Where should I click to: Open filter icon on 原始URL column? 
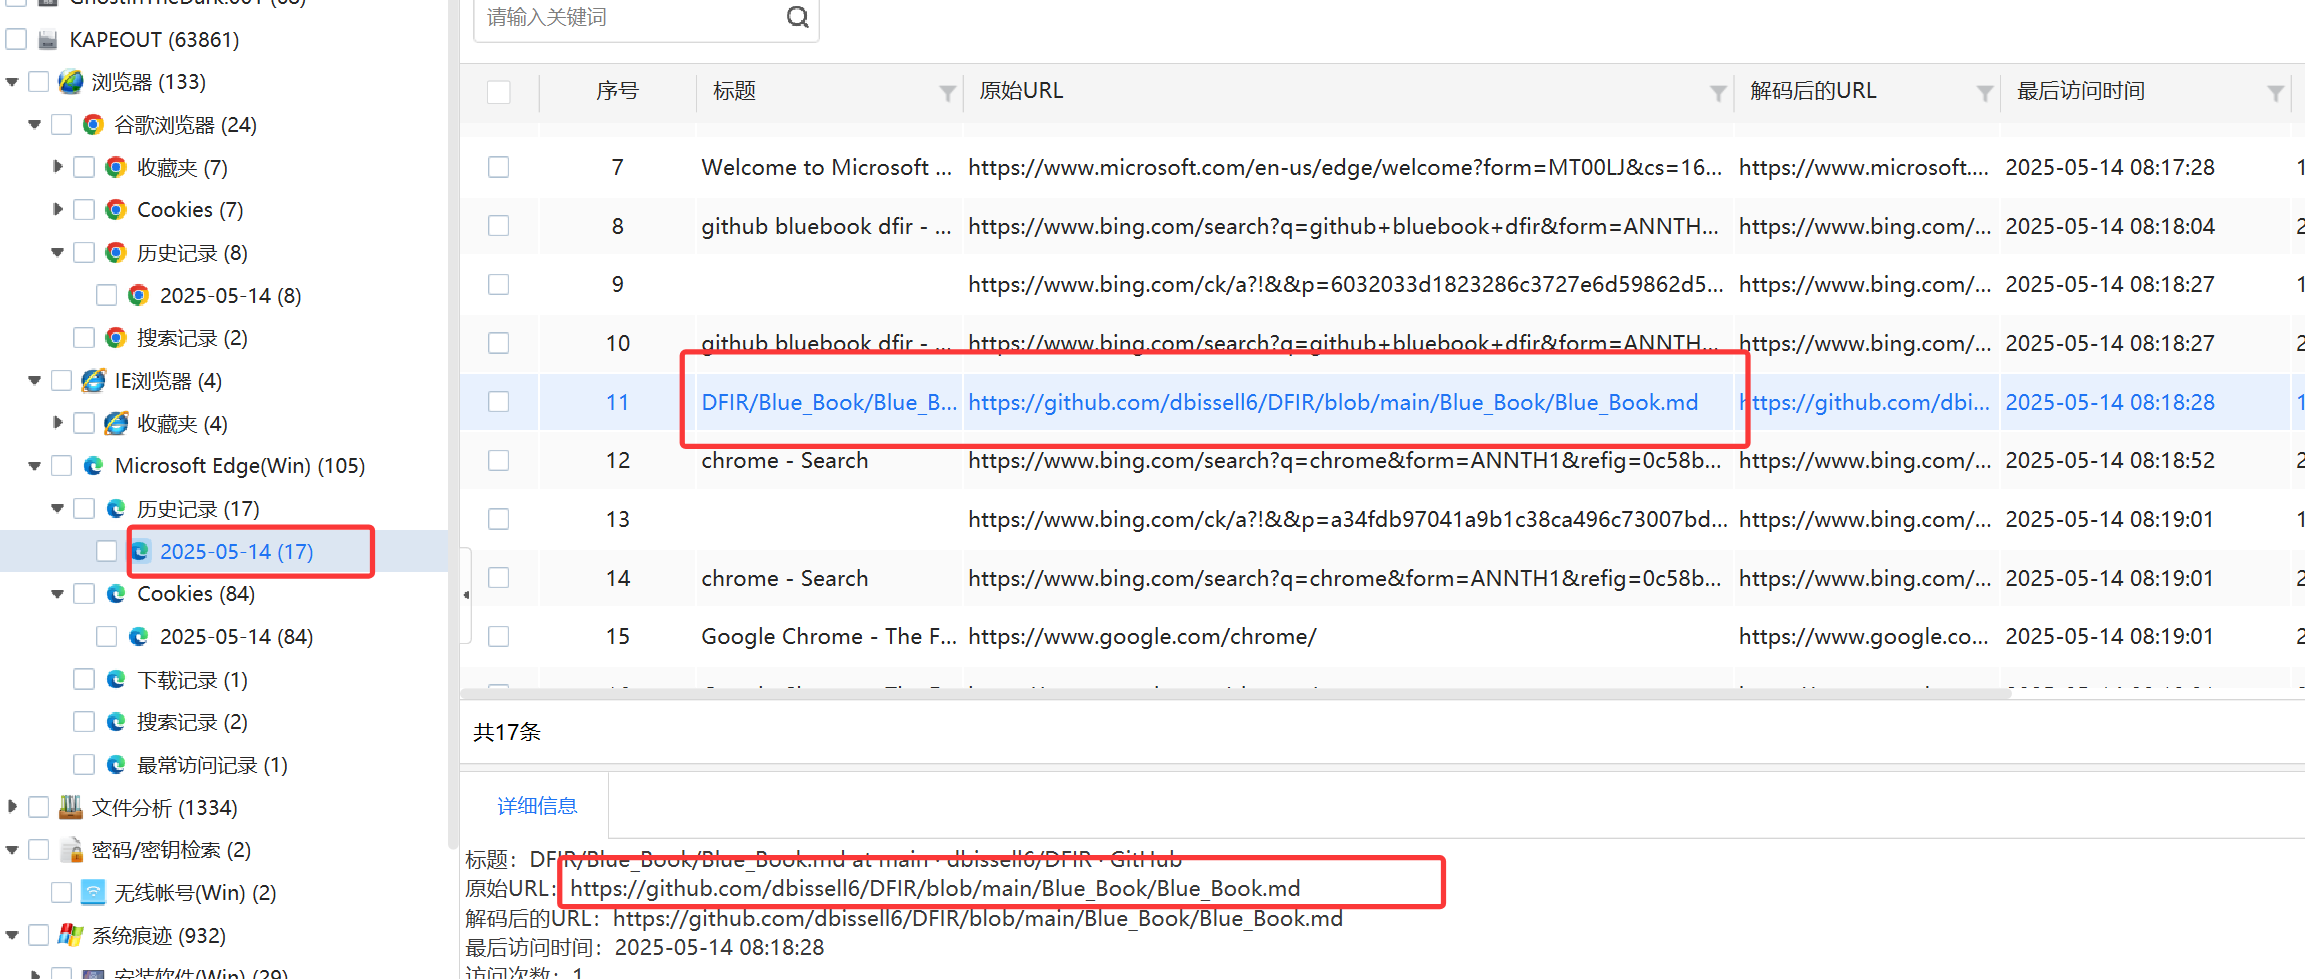pyautogui.click(x=1718, y=93)
